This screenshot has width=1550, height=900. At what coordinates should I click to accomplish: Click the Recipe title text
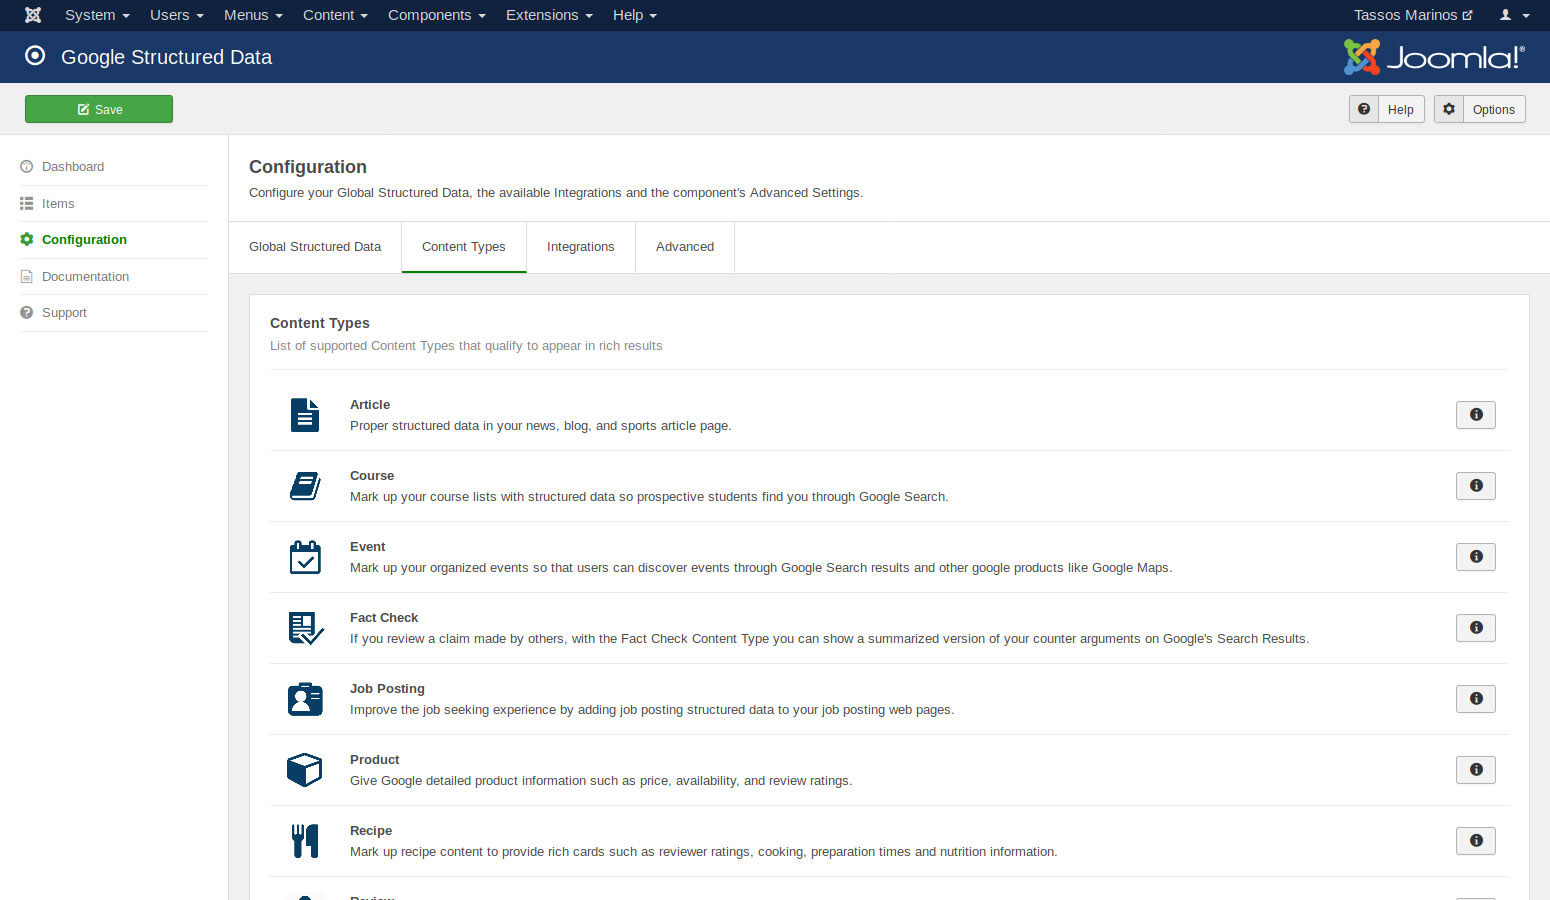point(371,831)
